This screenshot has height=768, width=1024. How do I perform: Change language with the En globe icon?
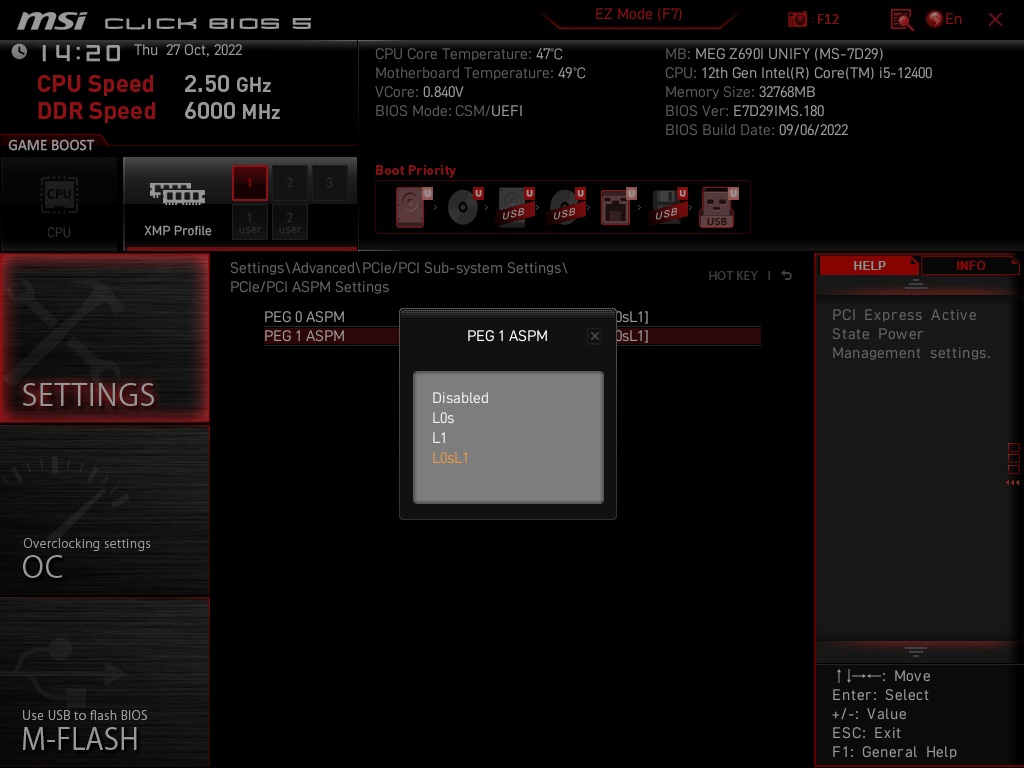(x=944, y=19)
